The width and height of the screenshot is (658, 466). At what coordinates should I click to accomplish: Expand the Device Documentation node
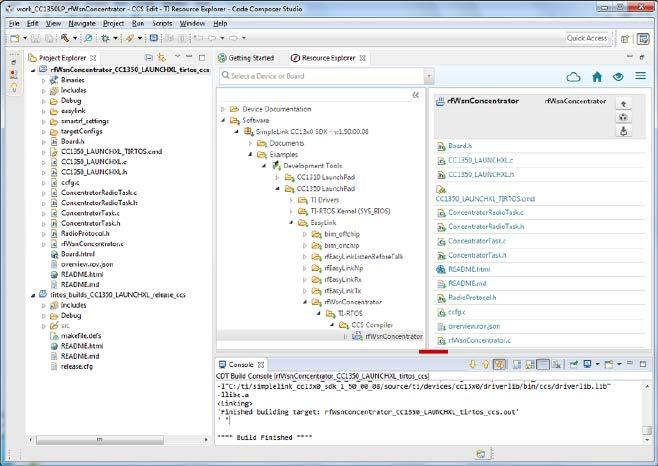pyautogui.click(x=223, y=109)
